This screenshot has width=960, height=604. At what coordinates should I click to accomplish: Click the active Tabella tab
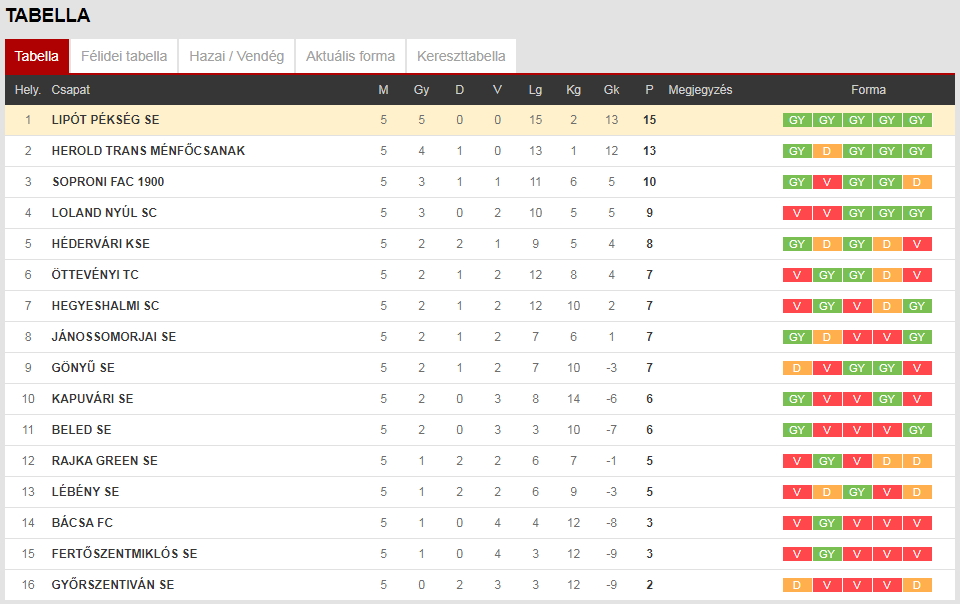point(37,56)
